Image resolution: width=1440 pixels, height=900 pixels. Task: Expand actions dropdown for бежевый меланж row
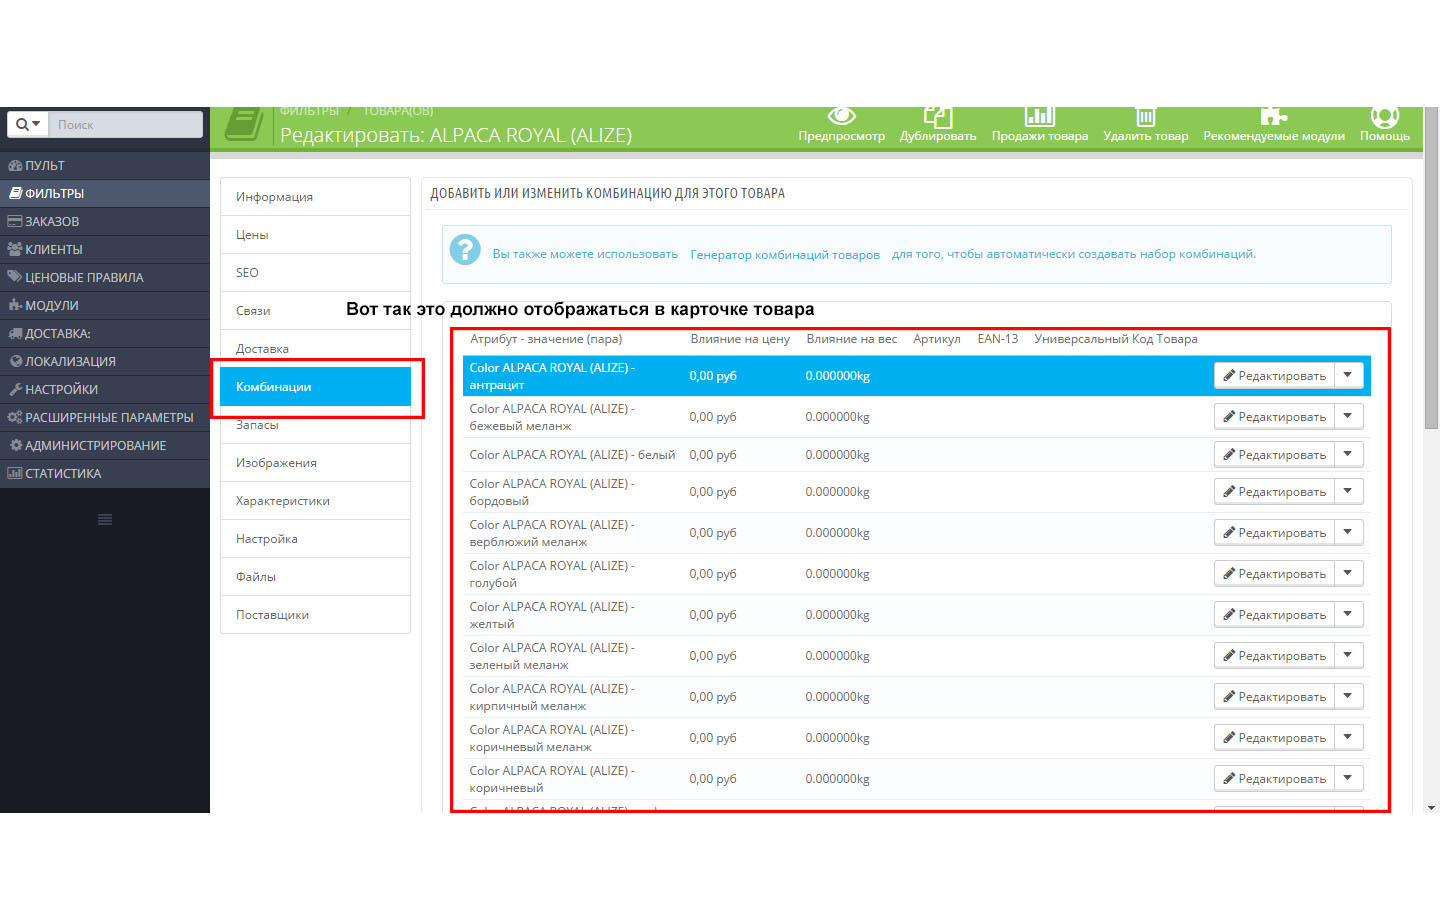tap(1348, 417)
